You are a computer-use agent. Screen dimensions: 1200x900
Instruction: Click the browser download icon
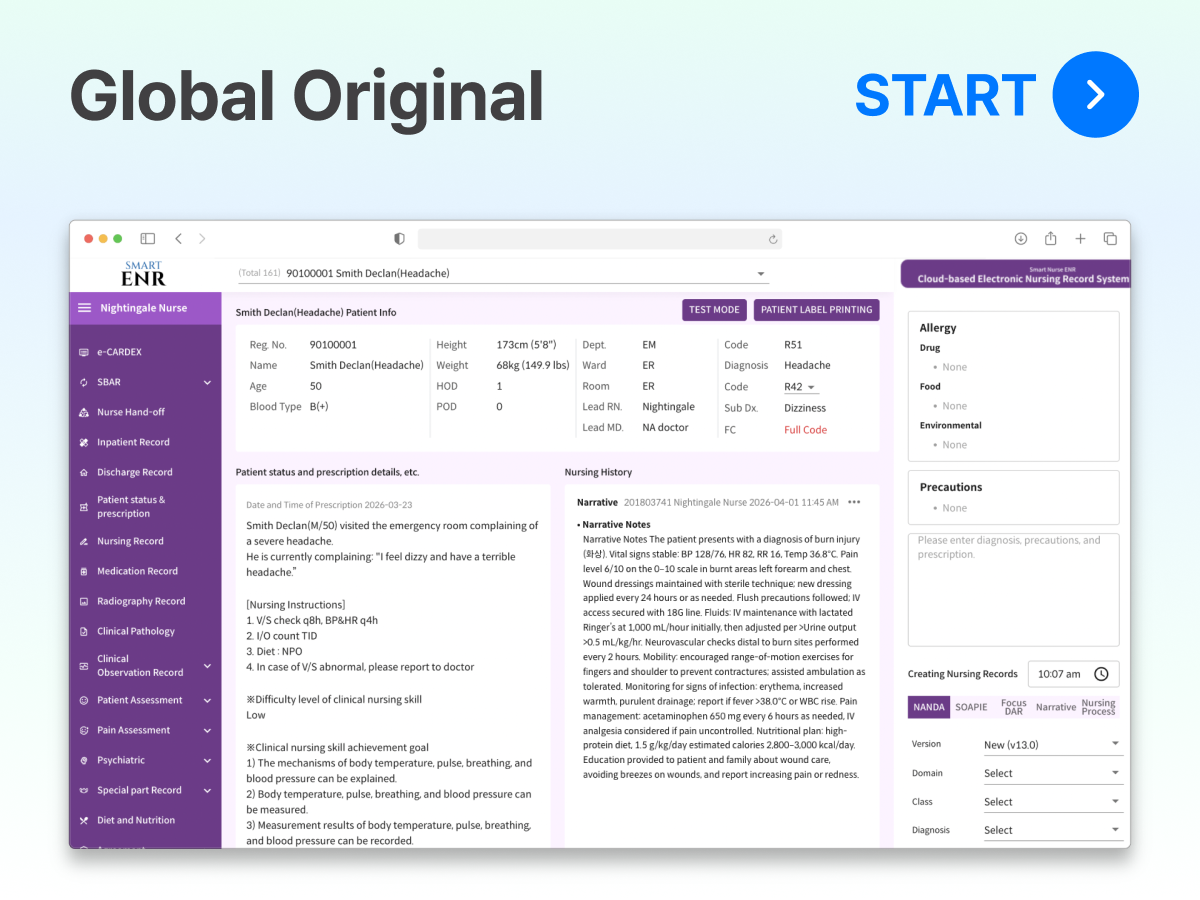[1021, 238]
